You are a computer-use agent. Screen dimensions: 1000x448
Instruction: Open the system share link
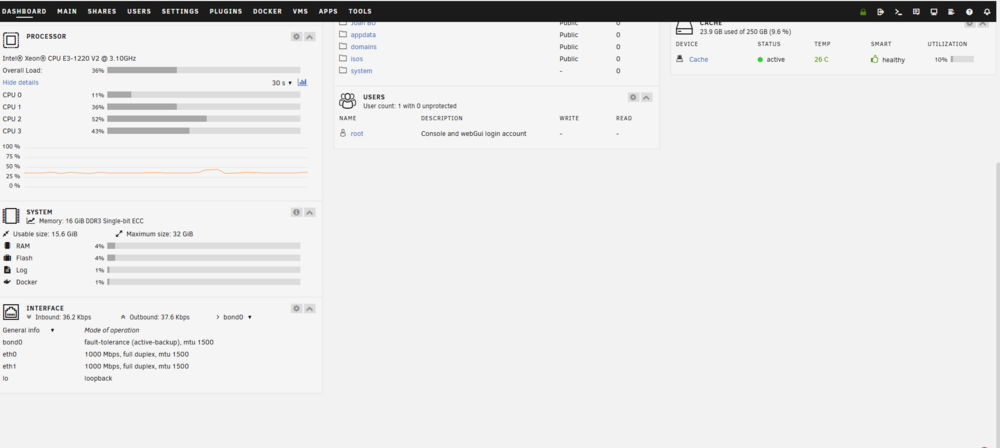362,71
